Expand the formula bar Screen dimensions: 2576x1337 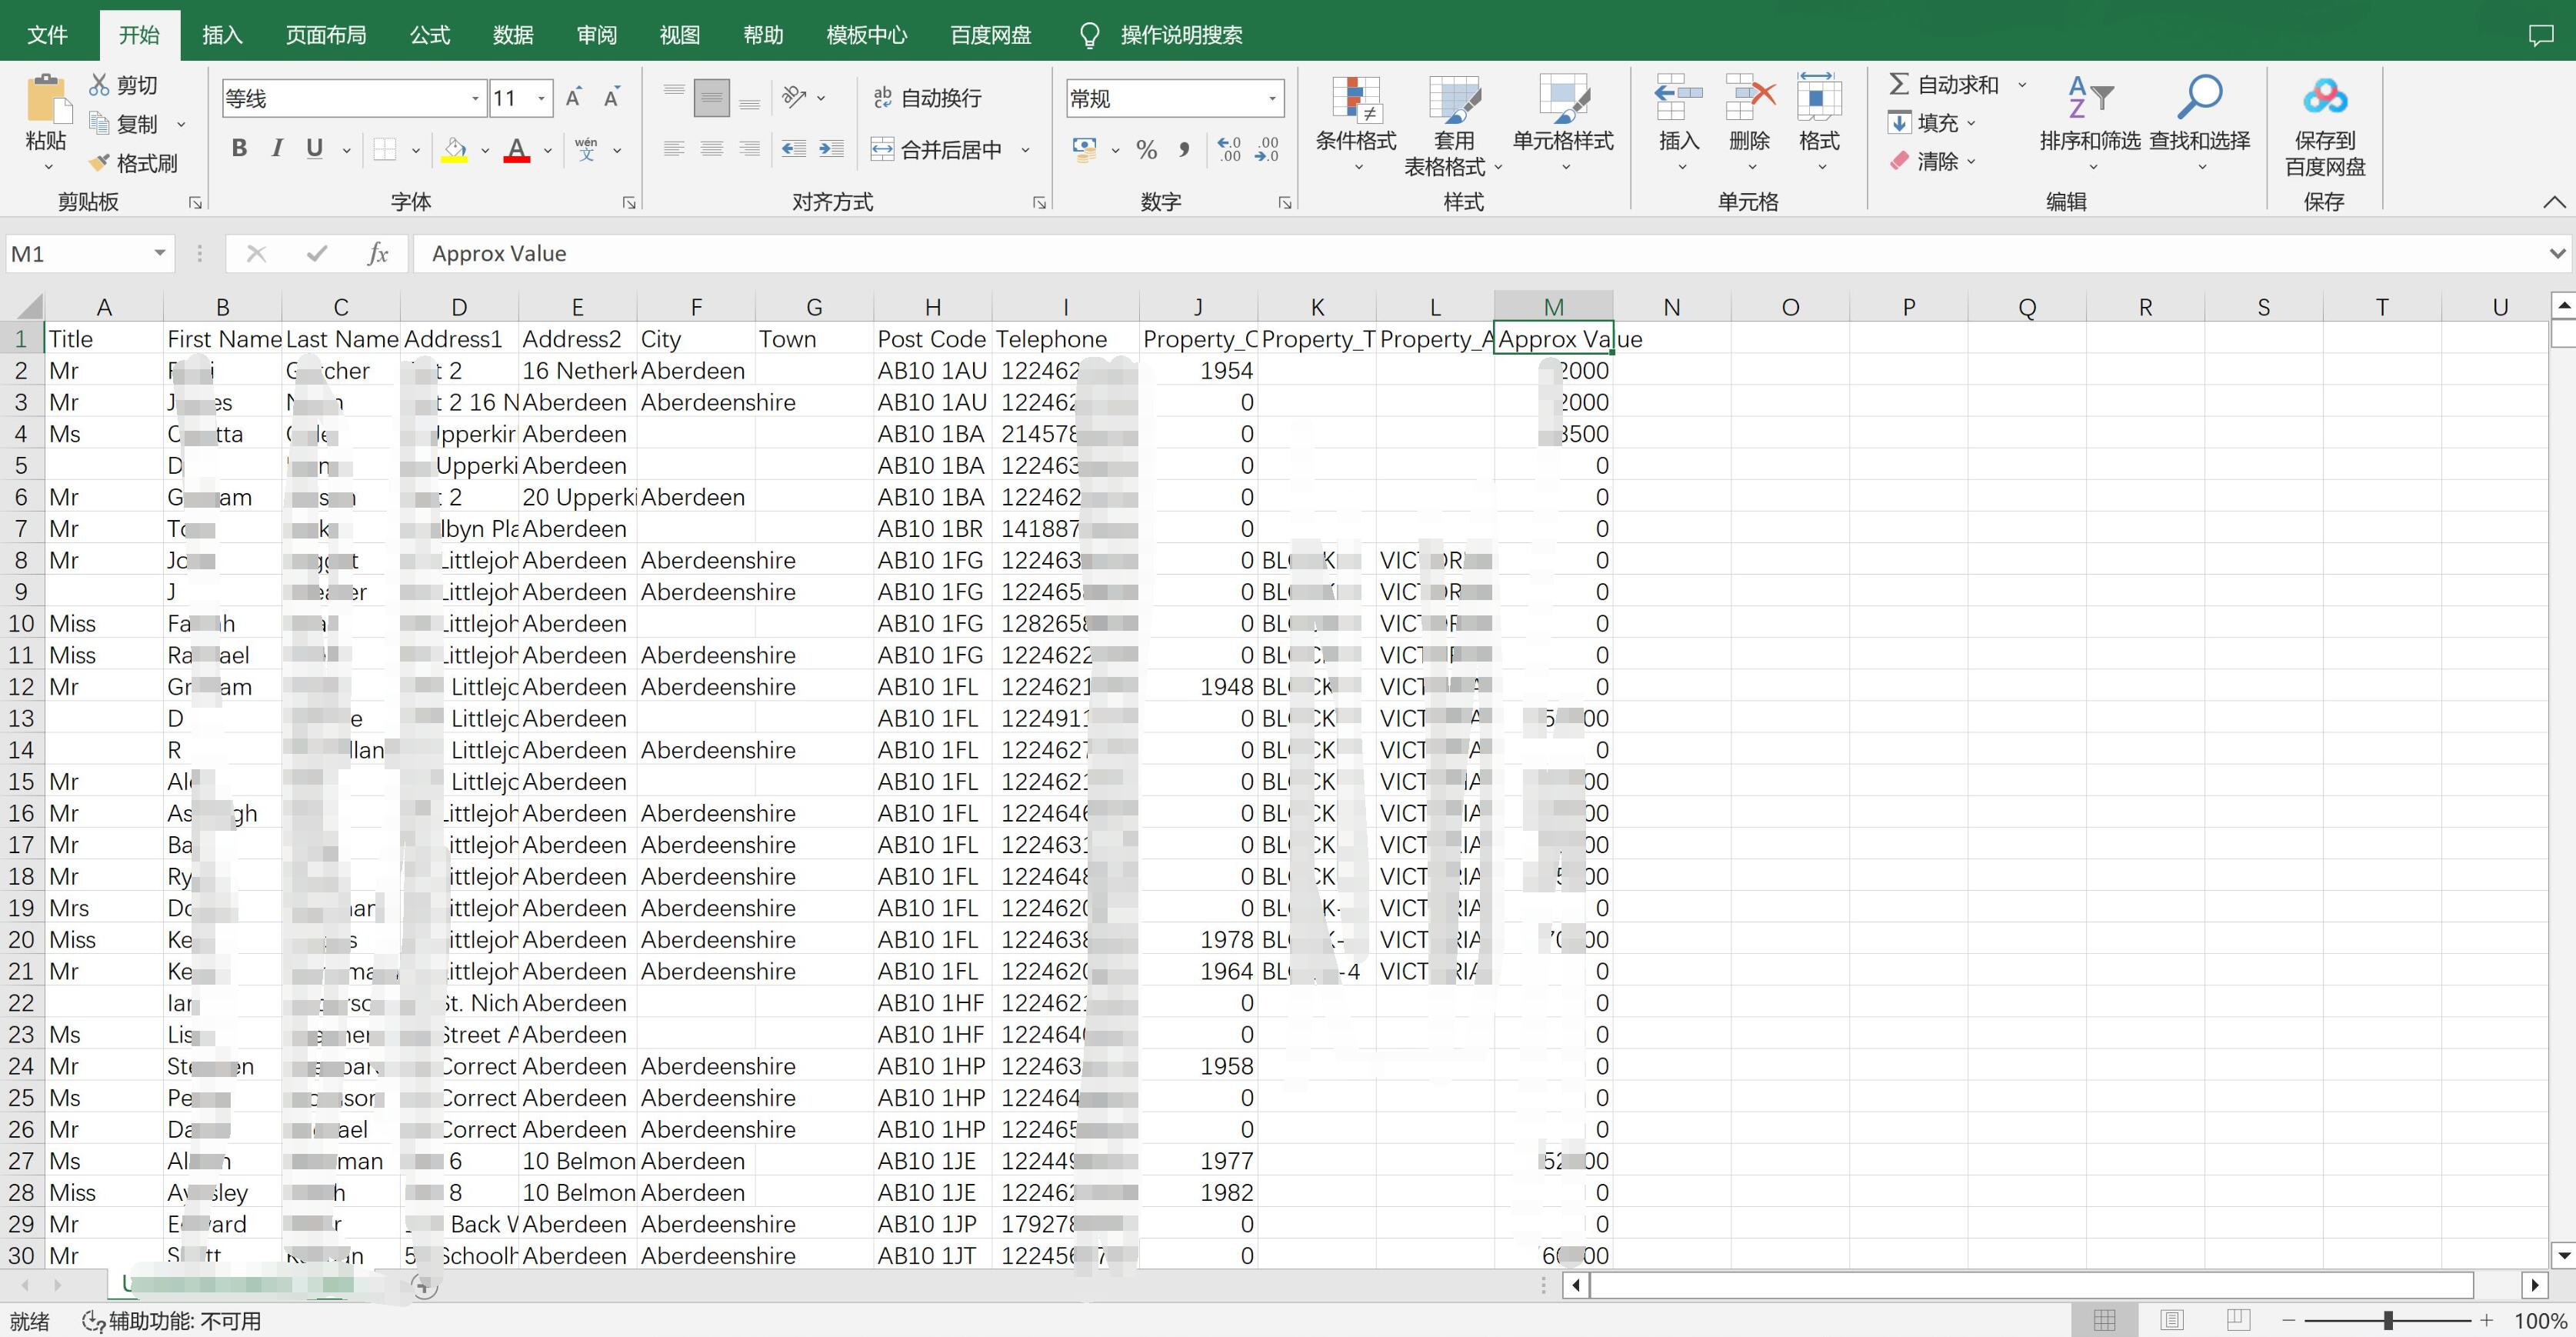click(x=2557, y=254)
